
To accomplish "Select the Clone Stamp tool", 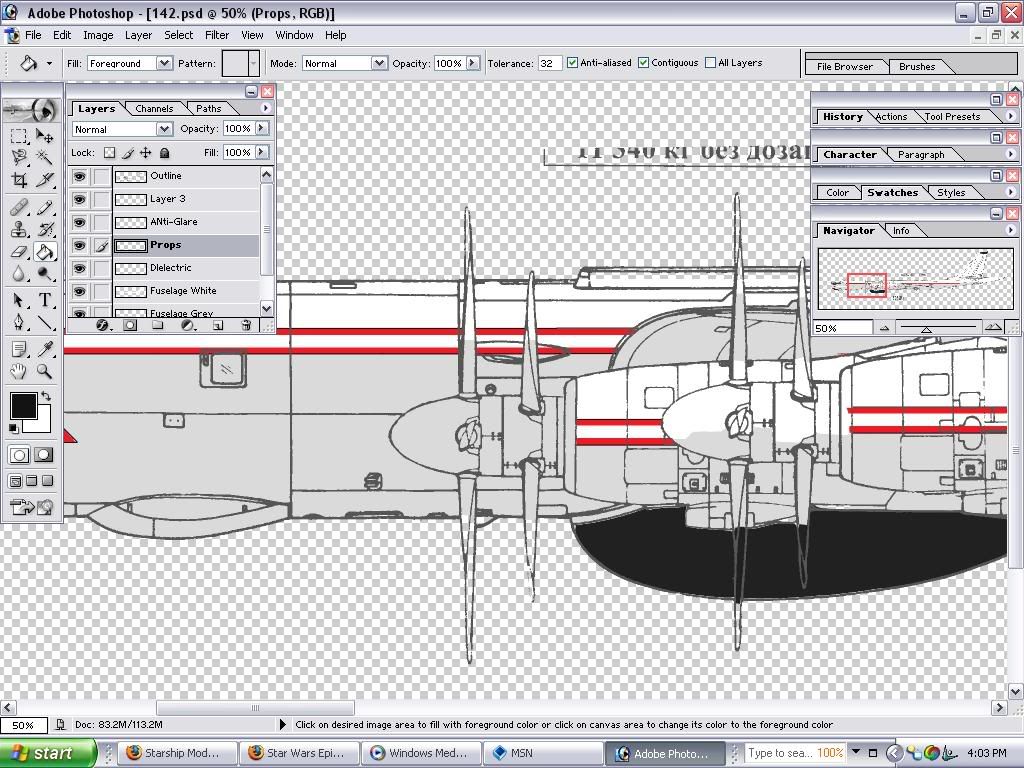I will pyautogui.click(x=19, y=229).
